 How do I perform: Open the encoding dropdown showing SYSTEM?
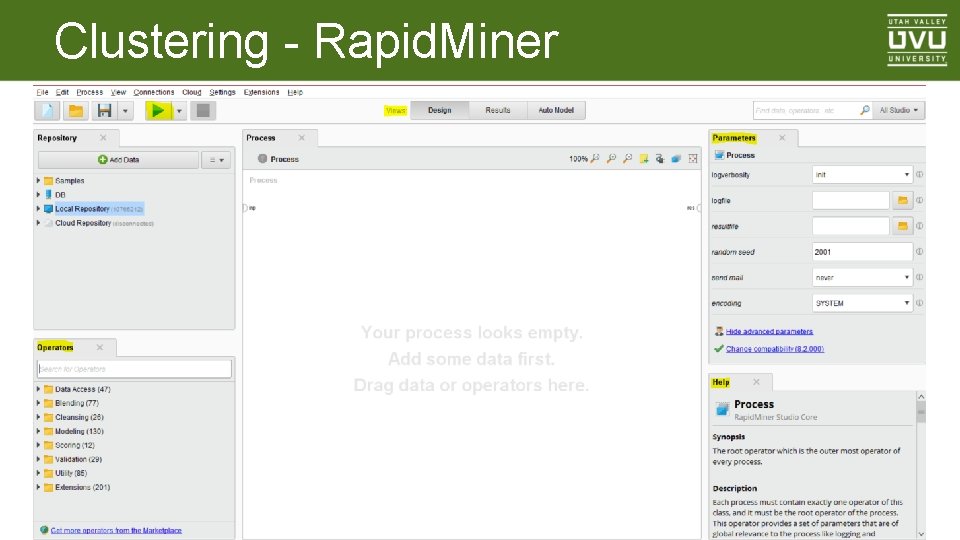click(863, 303)
